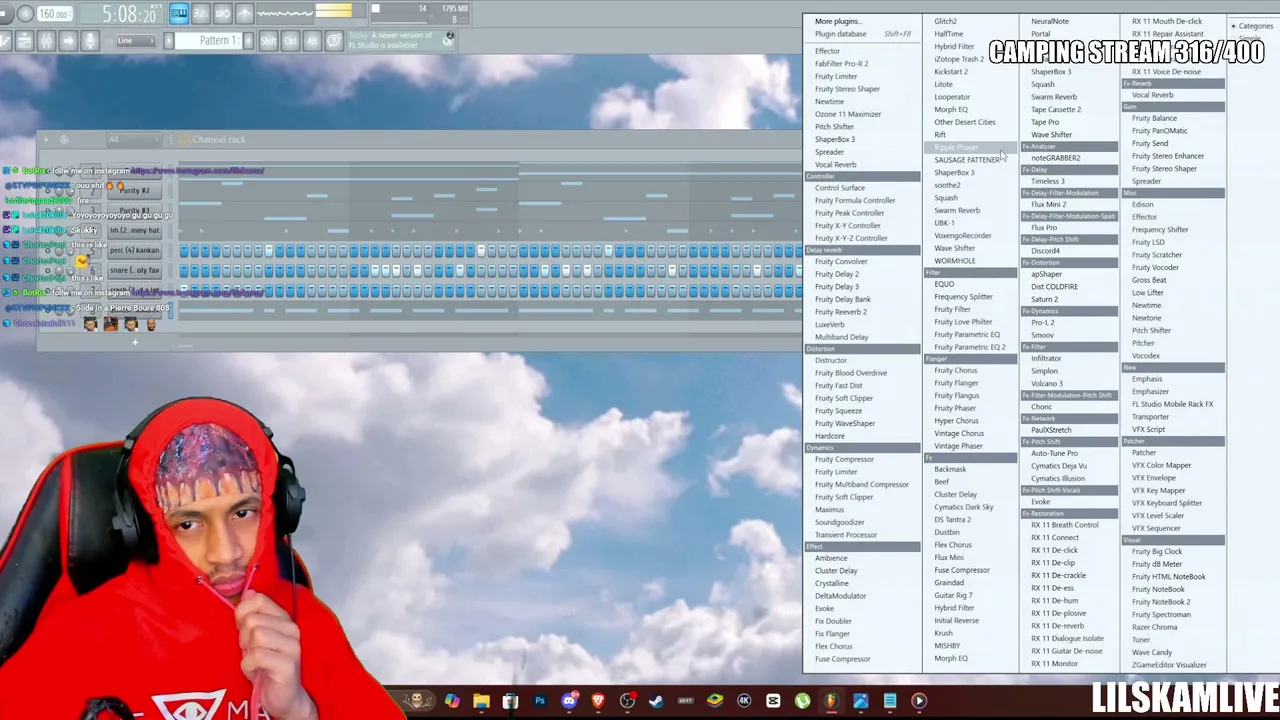Select Vocodex in the plugin menu
The height and width of the screenshot is (720, 1280).
1146,356
